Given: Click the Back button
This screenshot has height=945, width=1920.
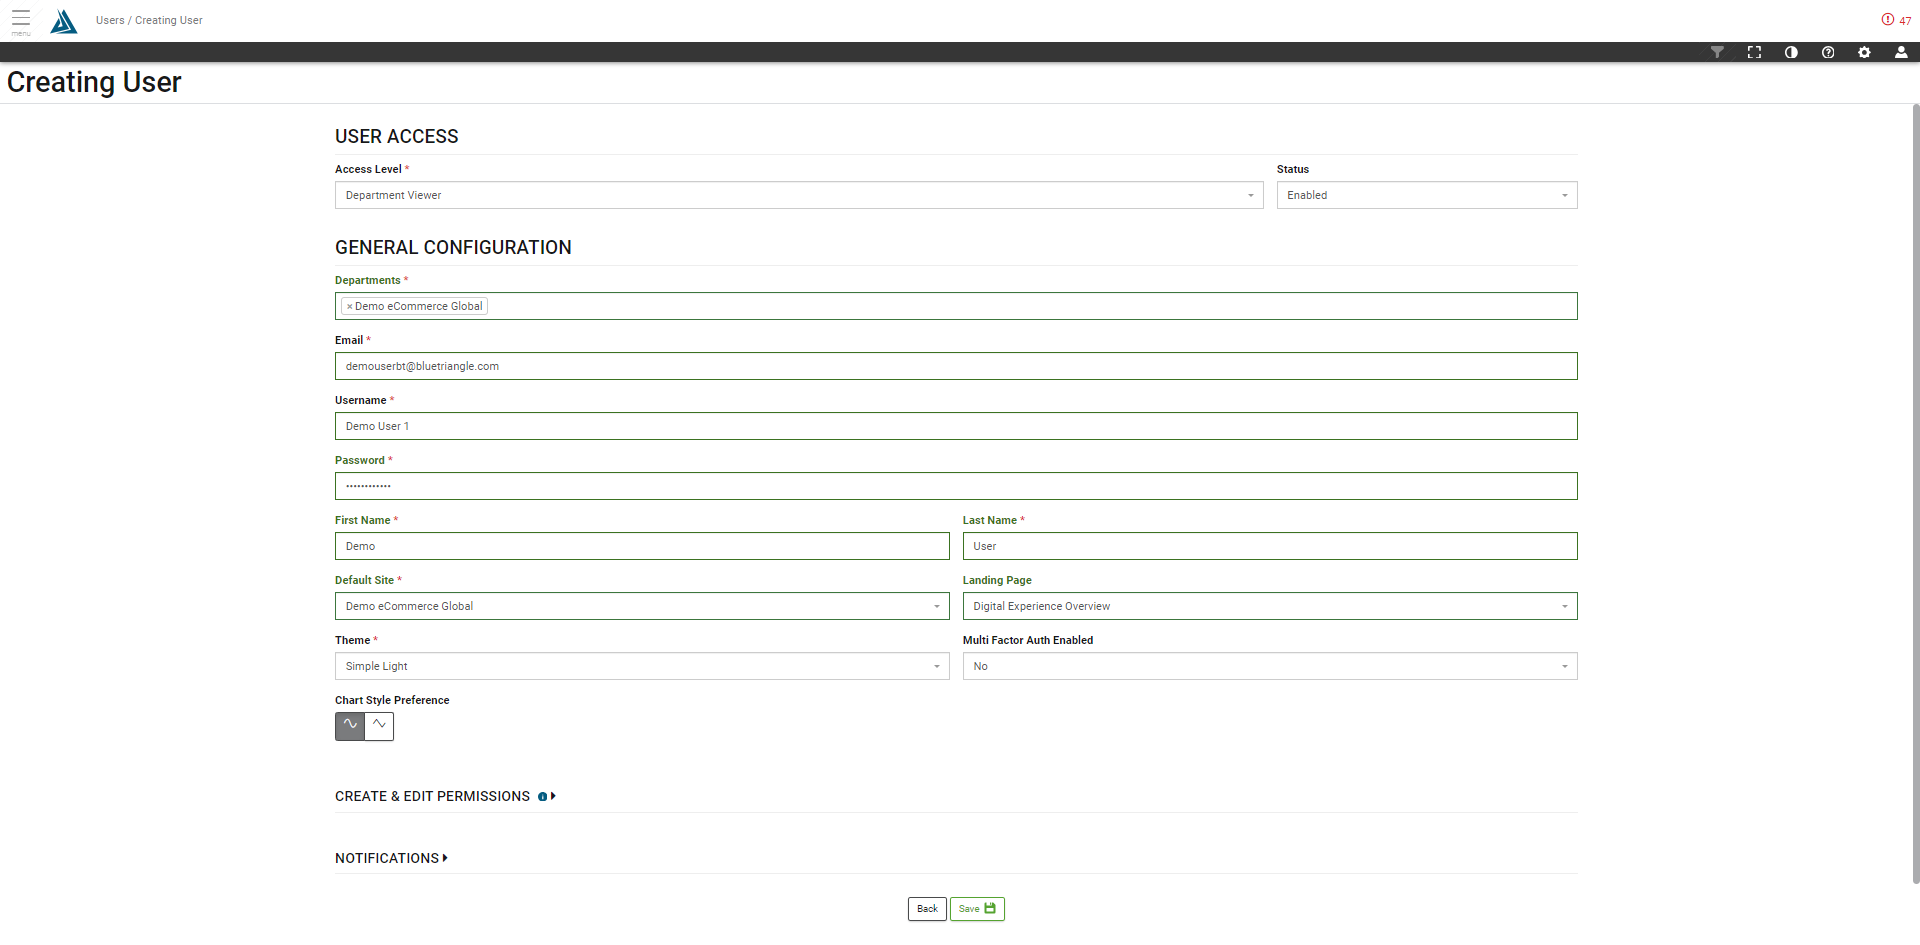Looking at the screenshot, I should 927,909.
